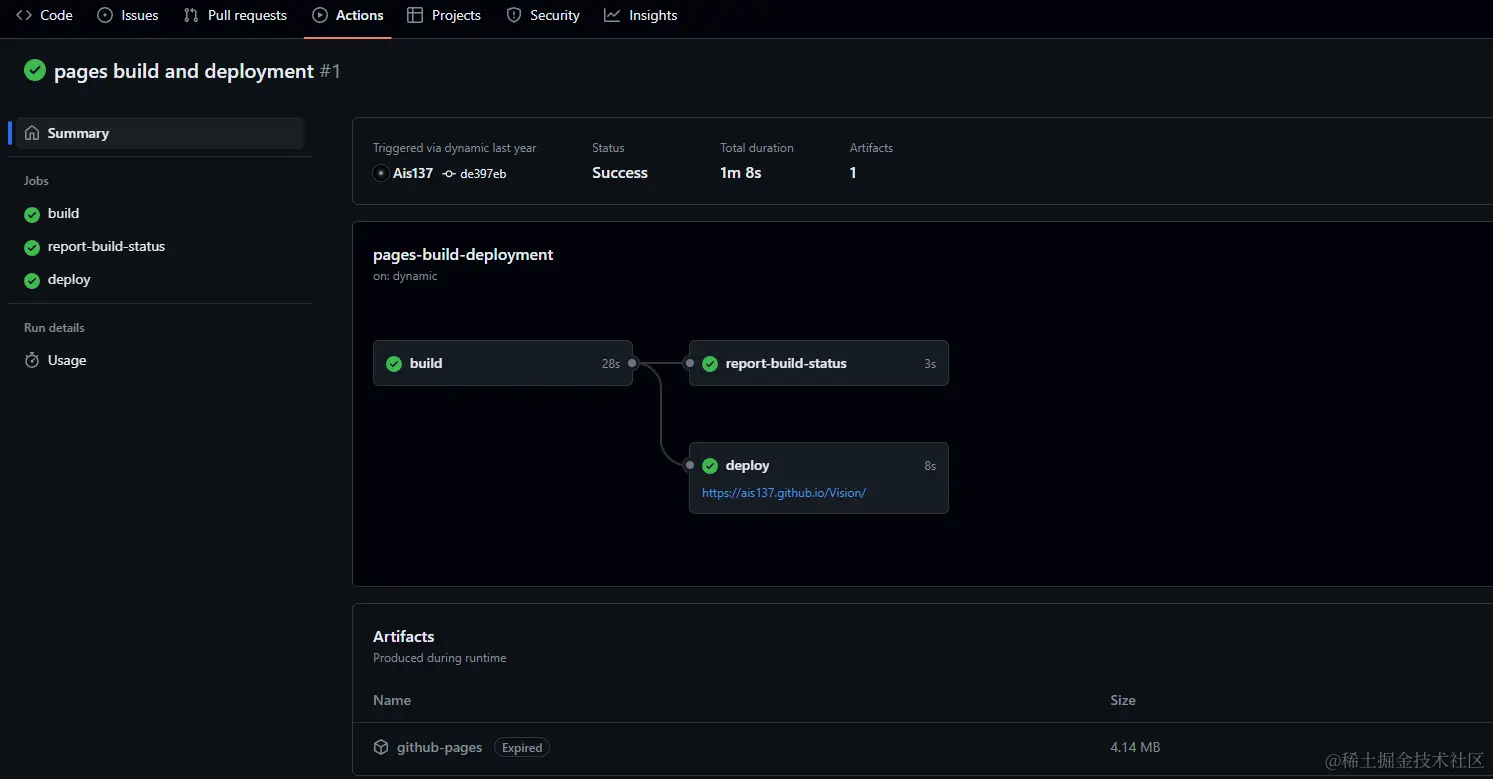Select Summary in the sidebar
Screen dimensions: 1493x779
coord(160,133)
